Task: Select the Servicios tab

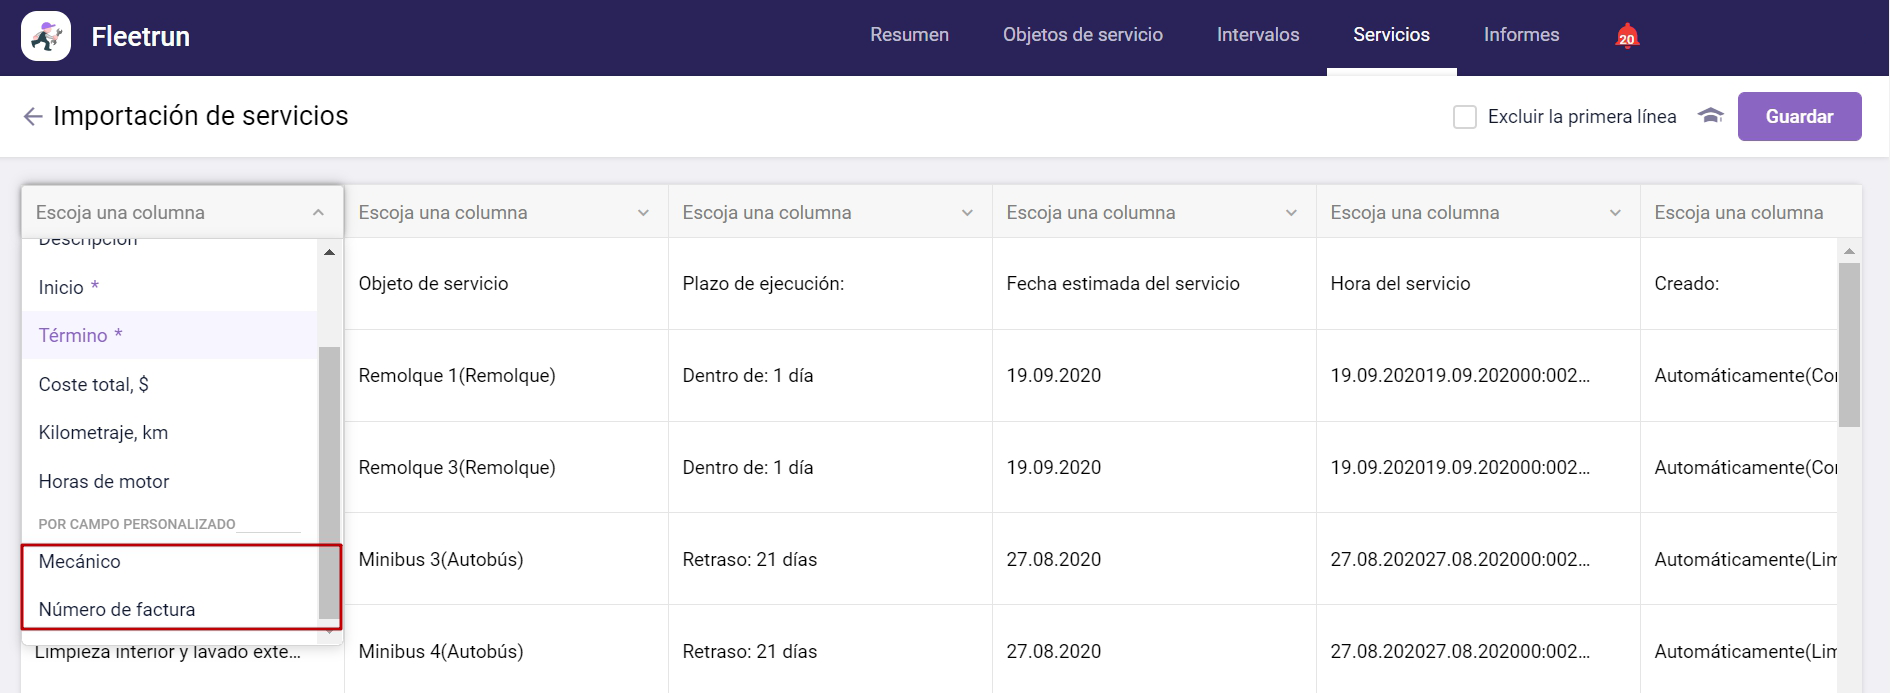Action: tap(1391, 35)
